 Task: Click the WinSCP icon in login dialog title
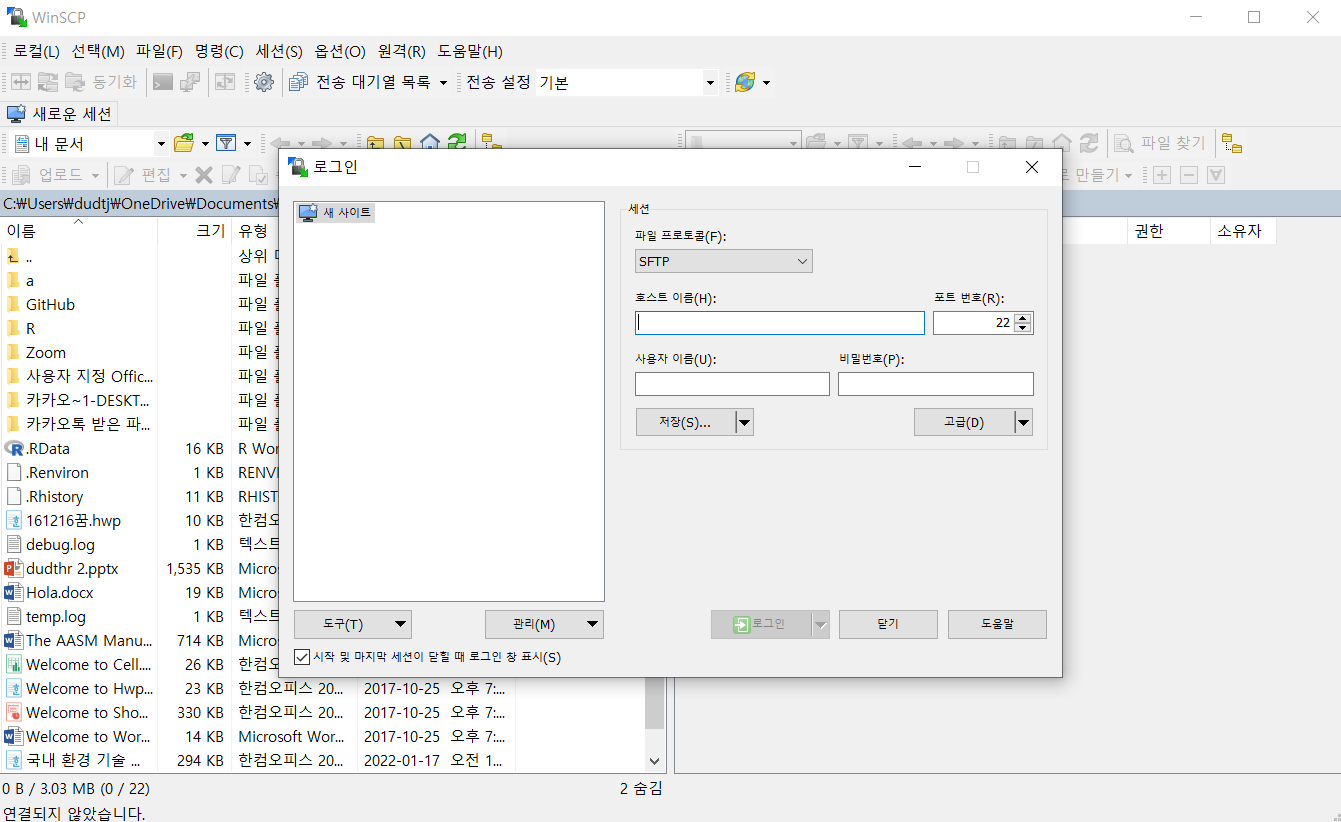coord(297,167)
